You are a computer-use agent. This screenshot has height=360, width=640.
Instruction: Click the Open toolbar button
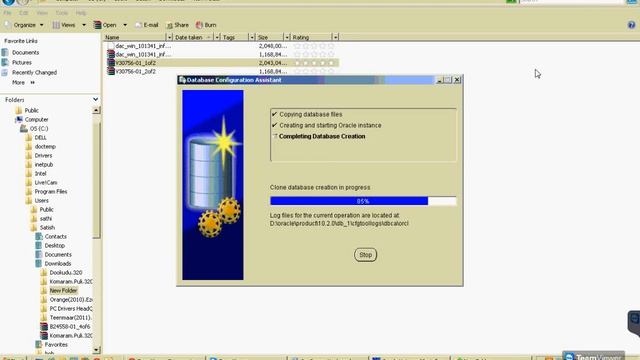105,25
